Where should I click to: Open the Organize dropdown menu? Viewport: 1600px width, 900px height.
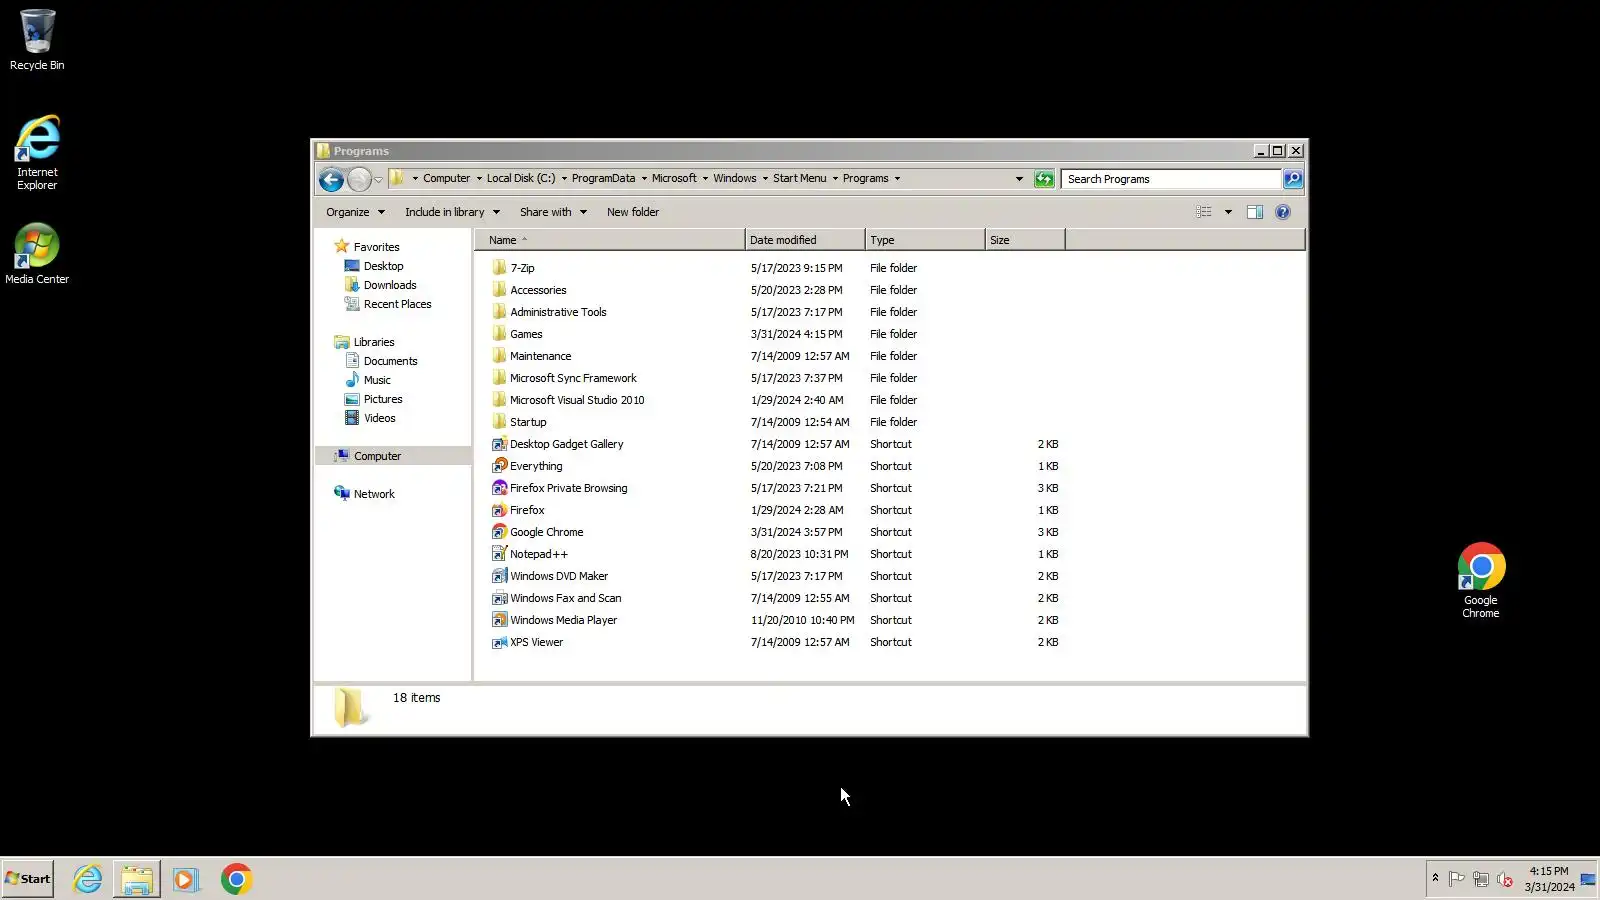click(x=355, y=212)
